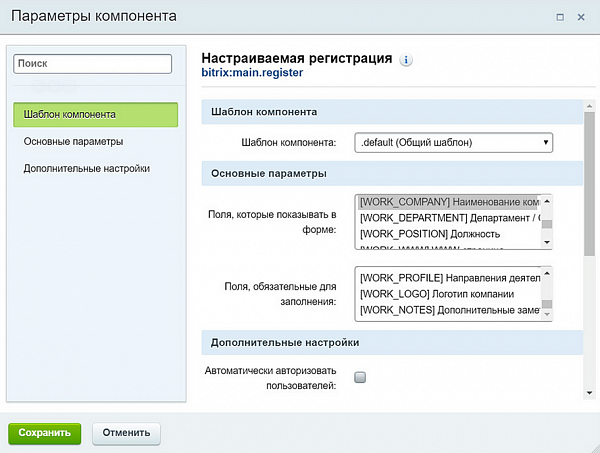The height and width of the screenshot is (453, 600).
Task: Select Шаблон компонента in left sidebar
Action: pyautogui.click(x=95, y=115)
